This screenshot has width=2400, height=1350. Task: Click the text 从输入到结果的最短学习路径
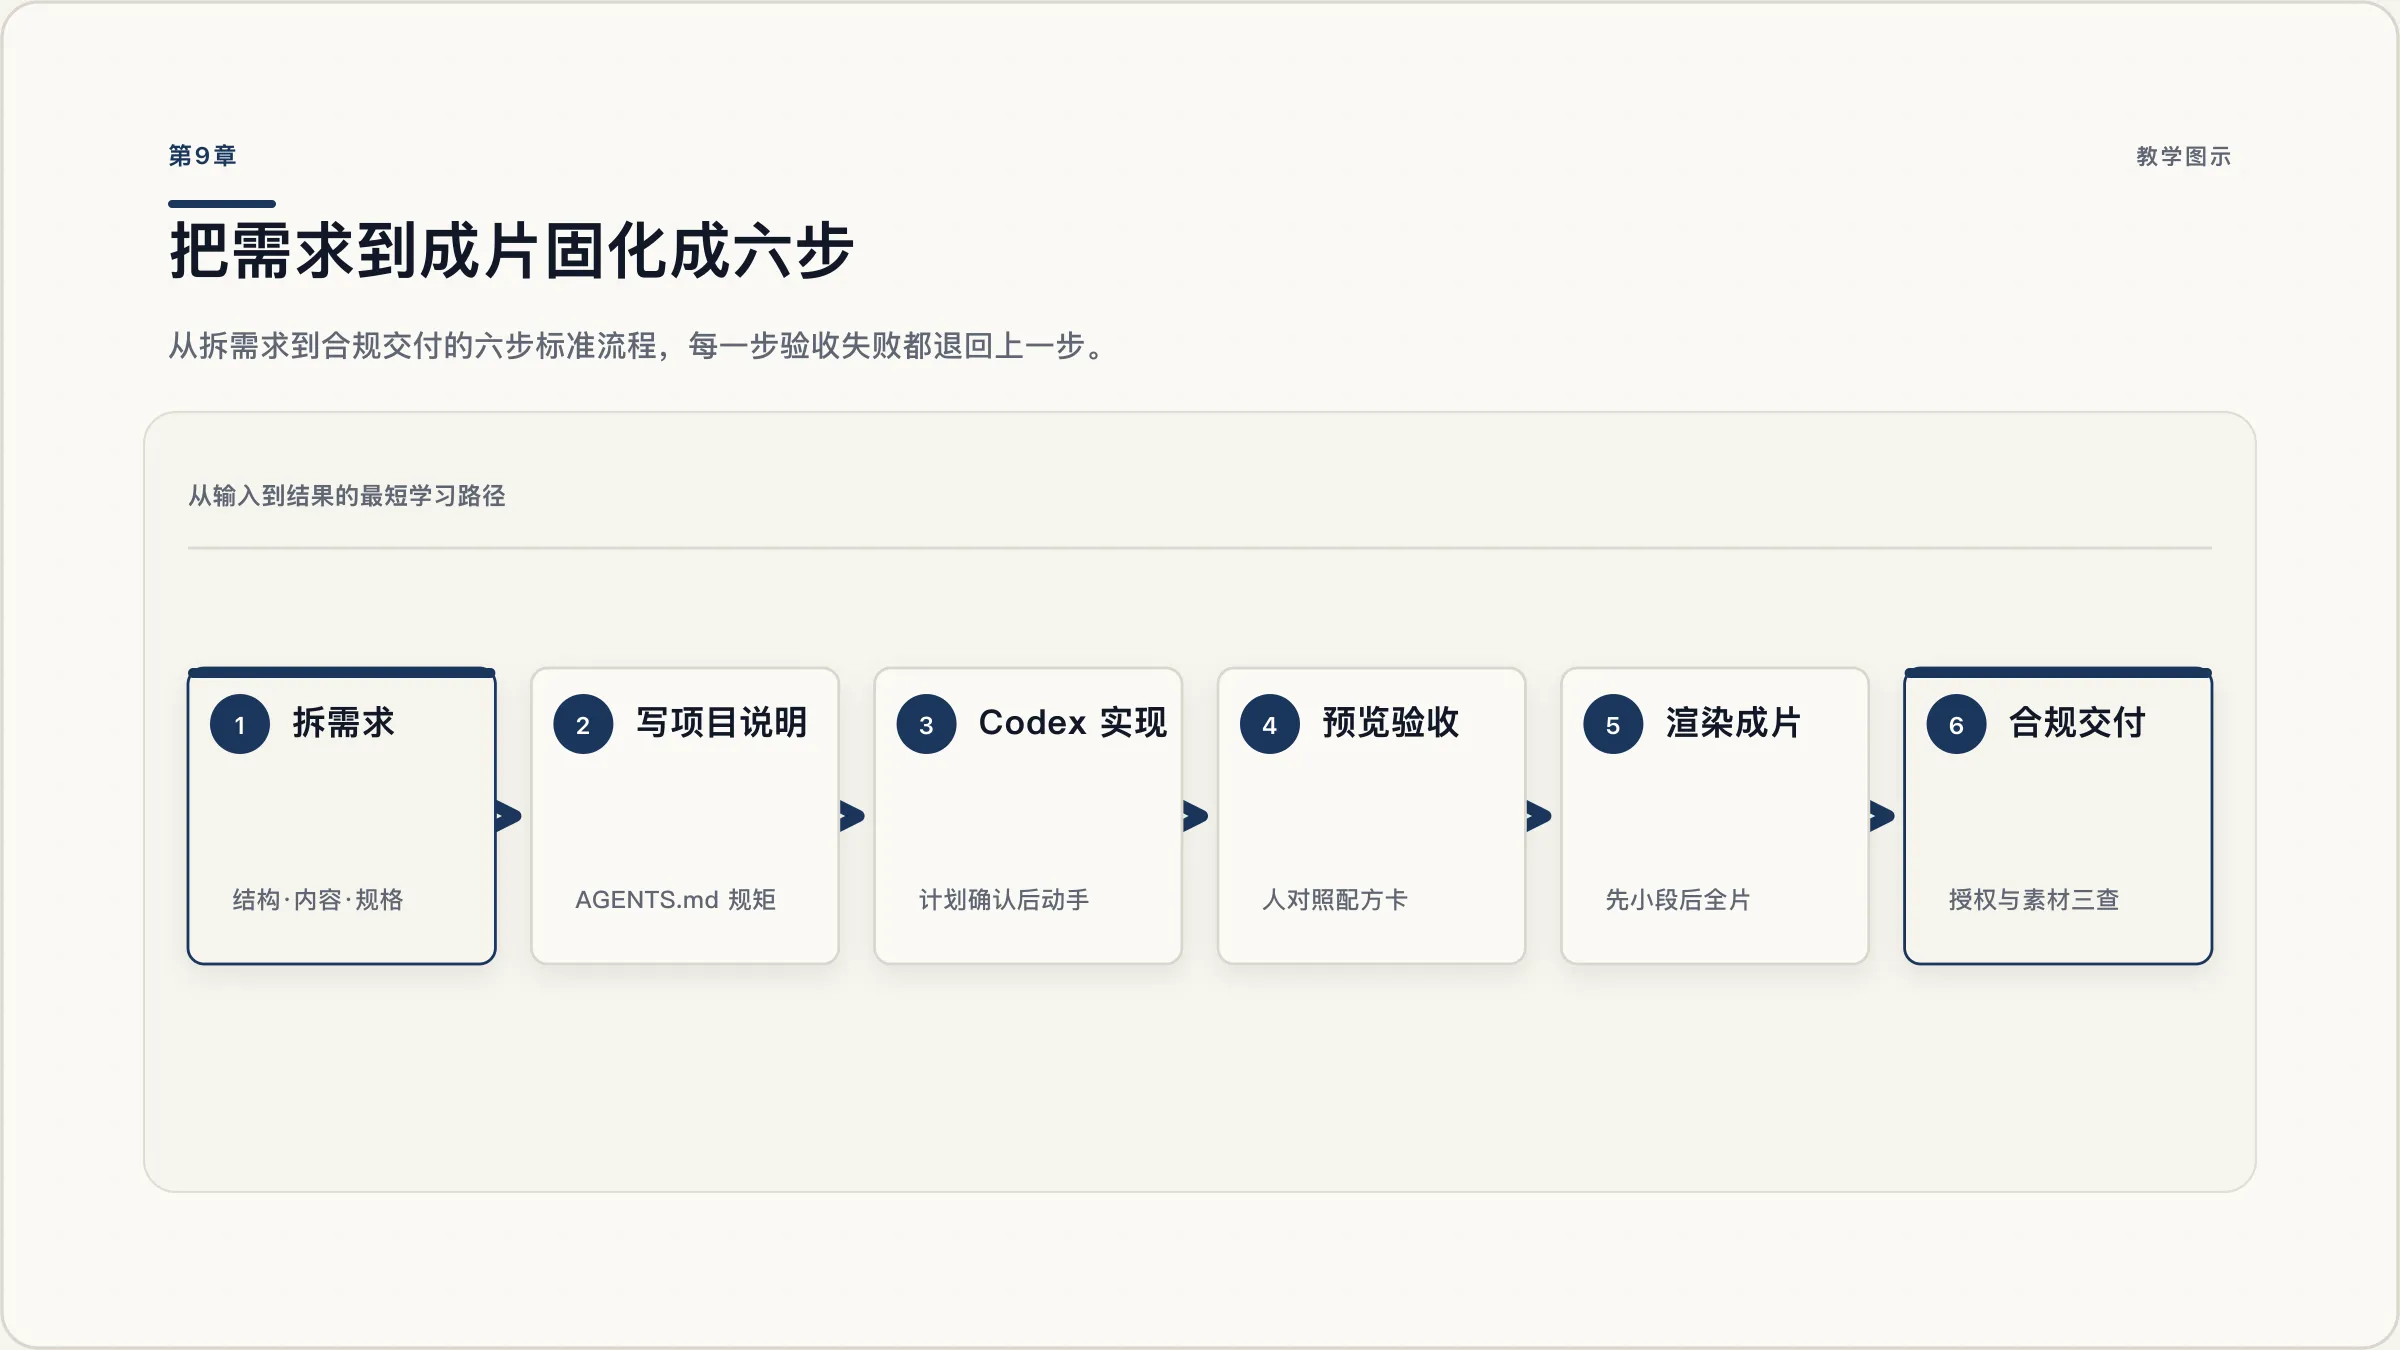pos(347,496)
